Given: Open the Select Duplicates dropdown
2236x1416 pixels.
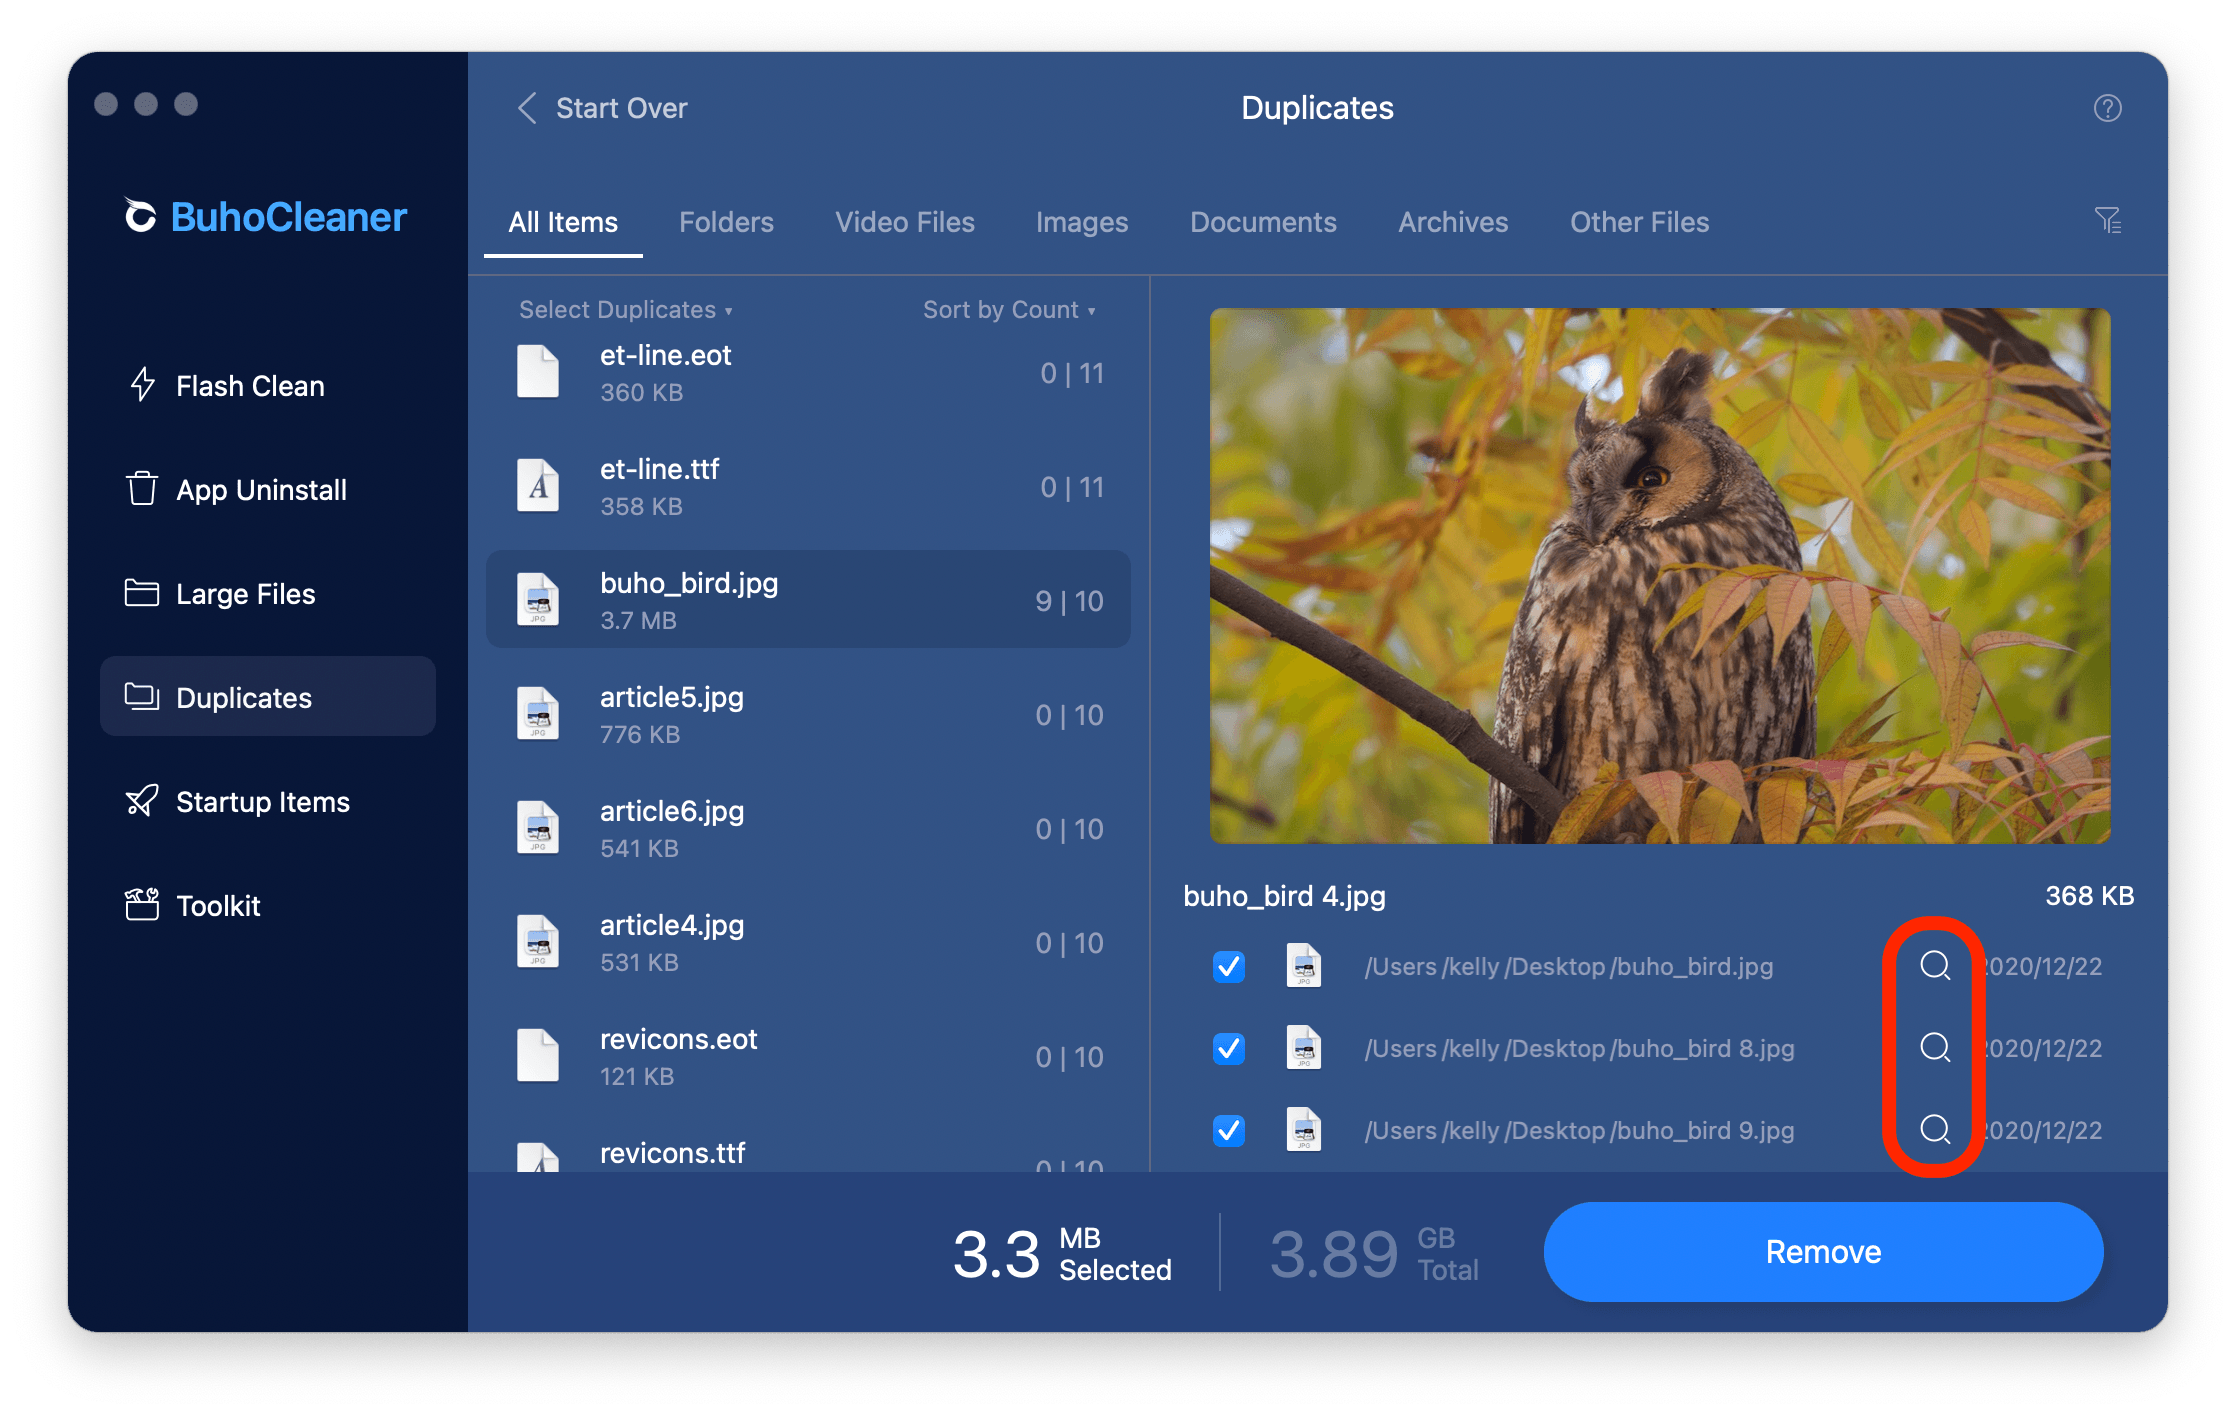Looking at the screenshot, I should point(626,310).
